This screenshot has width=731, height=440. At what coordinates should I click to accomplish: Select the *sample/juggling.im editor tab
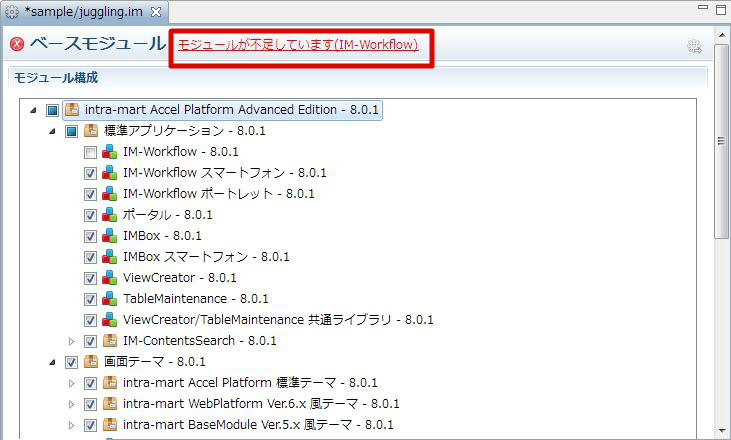pos(84,12)
